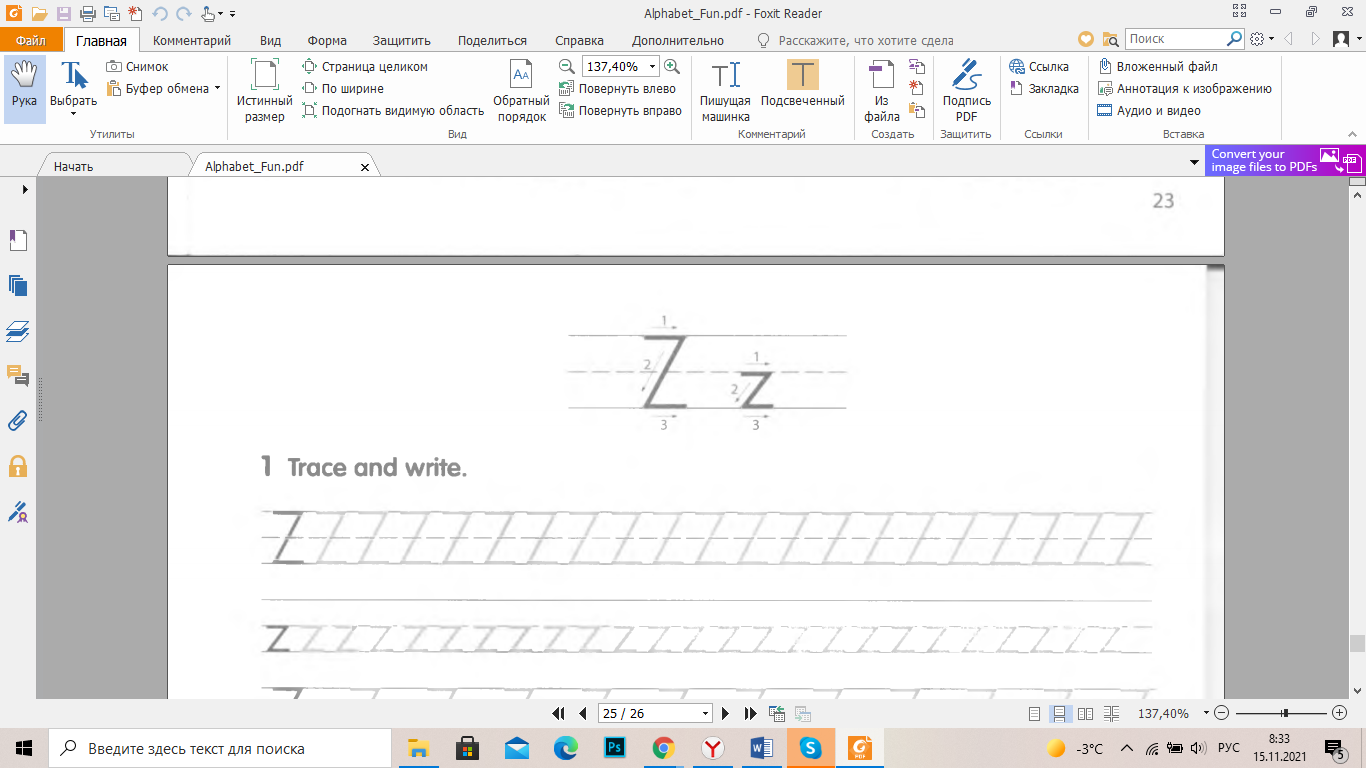Switch to the Защитить ribbon tab
1366x768 pixels.
pos(401,41)
